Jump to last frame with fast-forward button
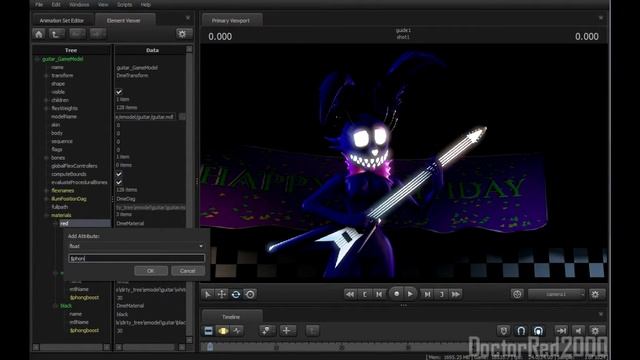 pyautogui.click(x=456, y=294)
